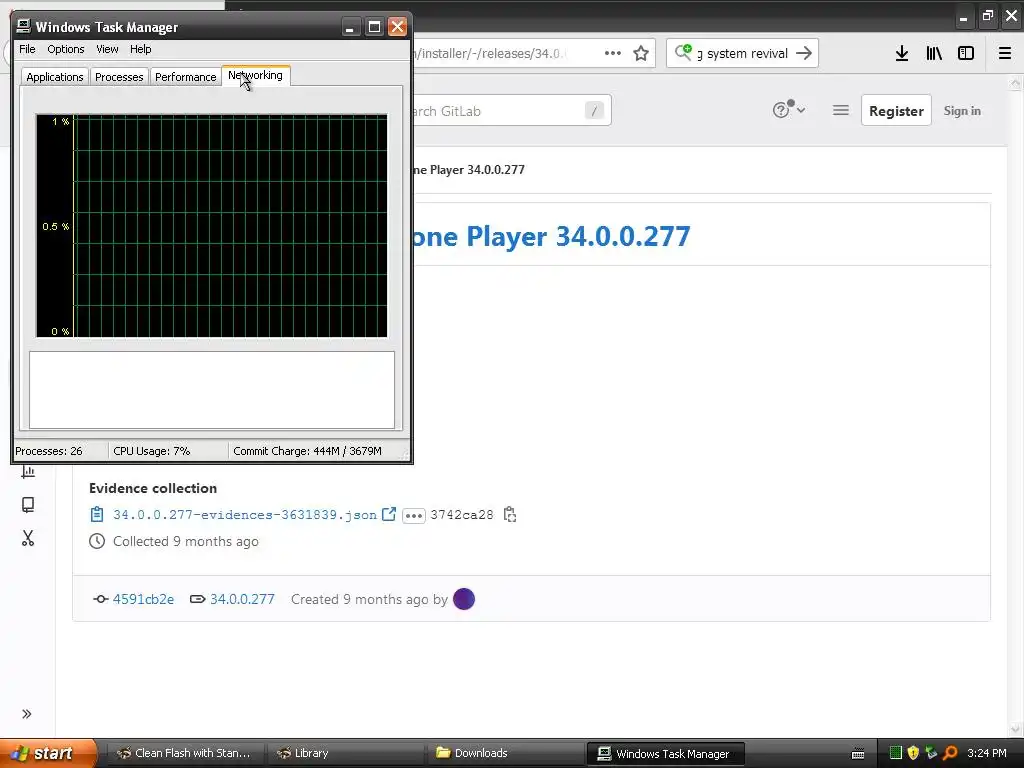Copy evidence SHA with clipboard icon

coord(510,515)
